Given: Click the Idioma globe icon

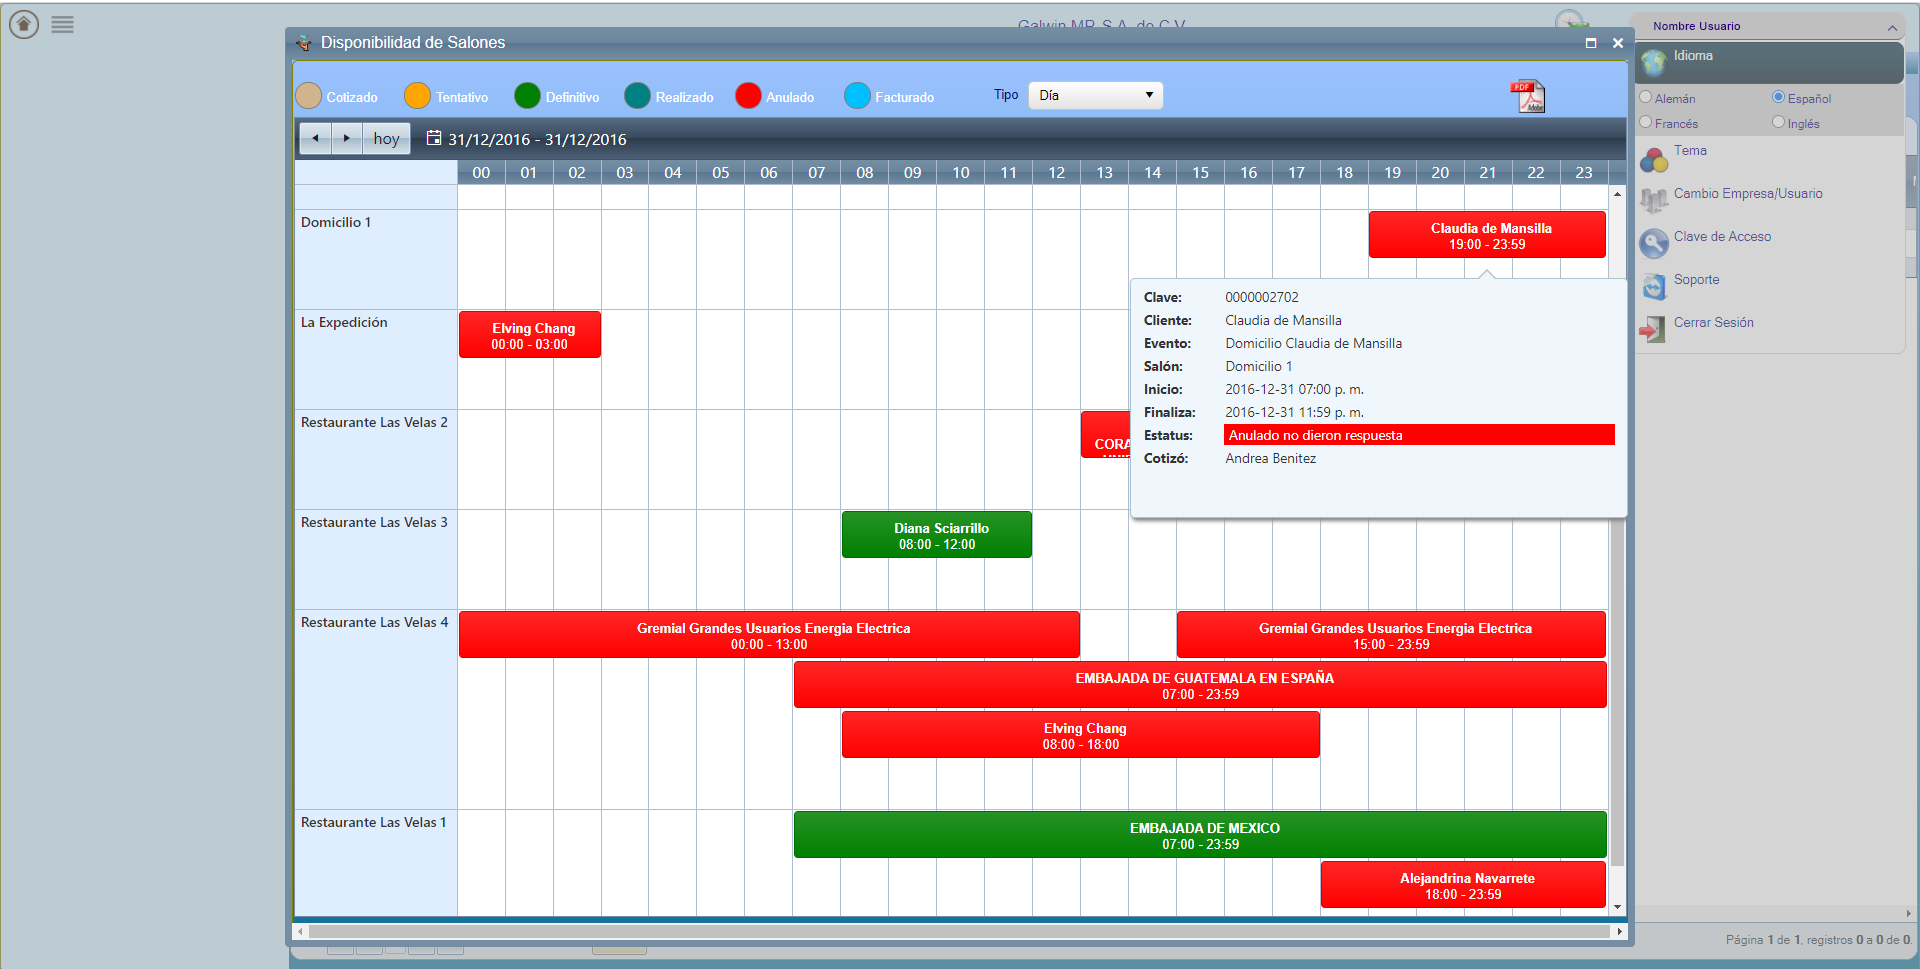Looking at the screenshot, I should 1654,62.
